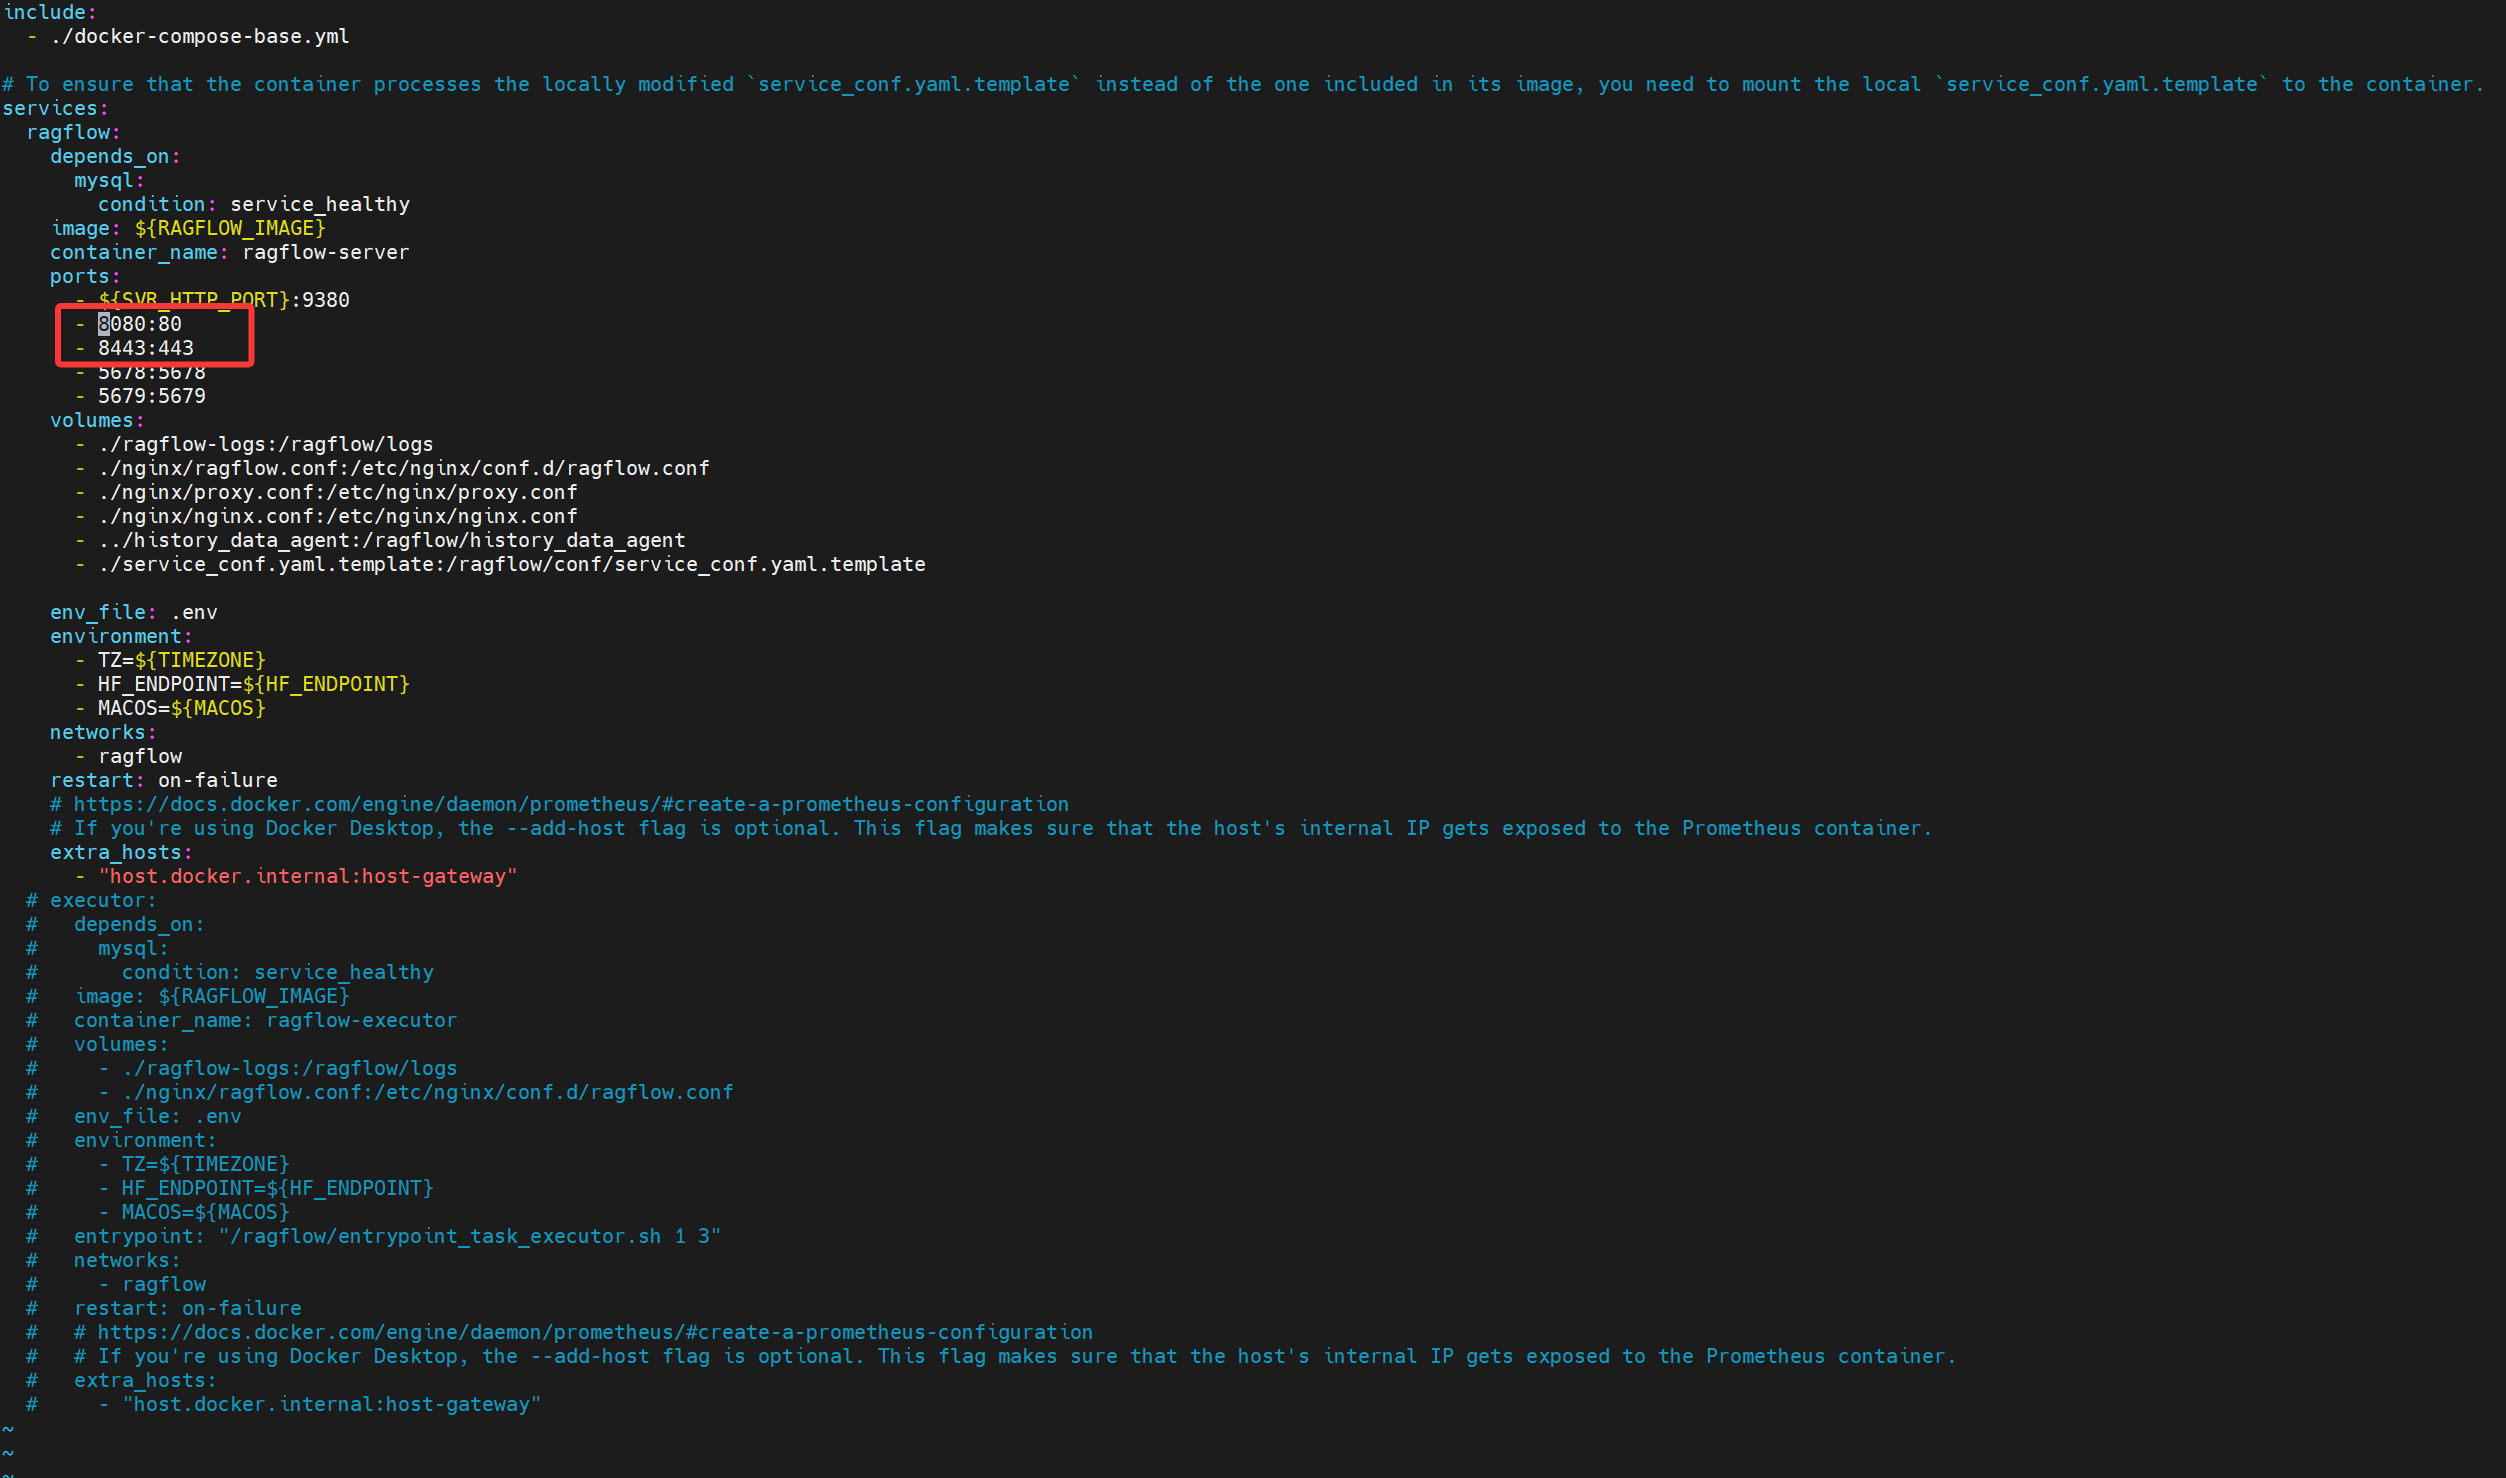Image resolution: width=2506 pixels, height=1478 pixels.
Task: Click the "include:" key at the top
Action: 50,12
